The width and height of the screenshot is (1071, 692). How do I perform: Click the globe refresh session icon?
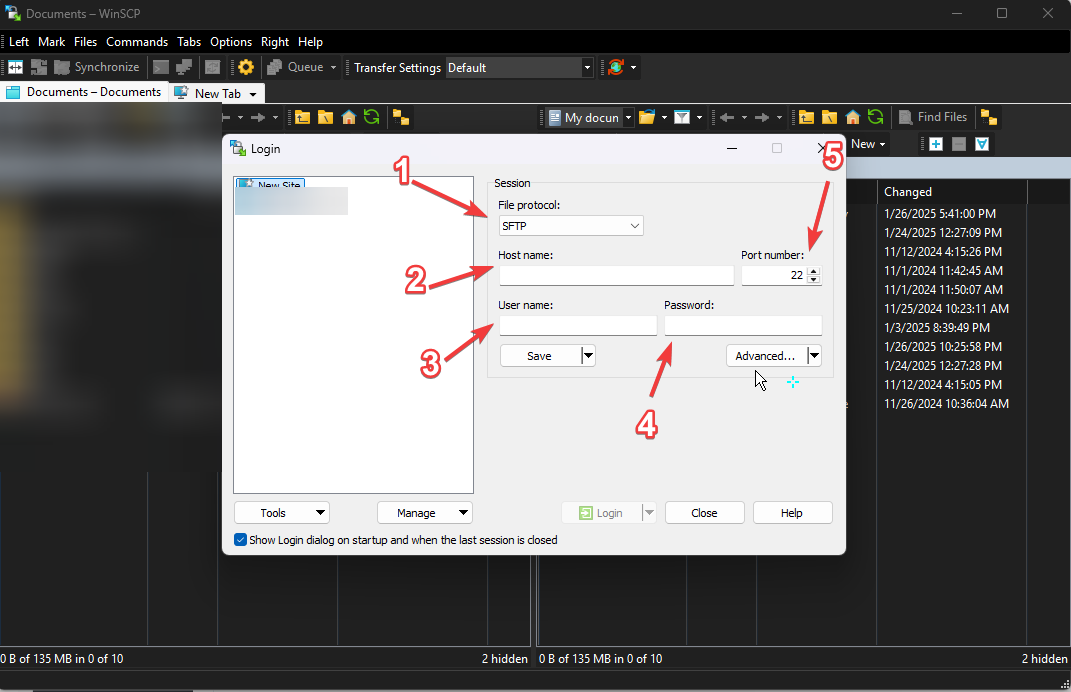point(616,67)
